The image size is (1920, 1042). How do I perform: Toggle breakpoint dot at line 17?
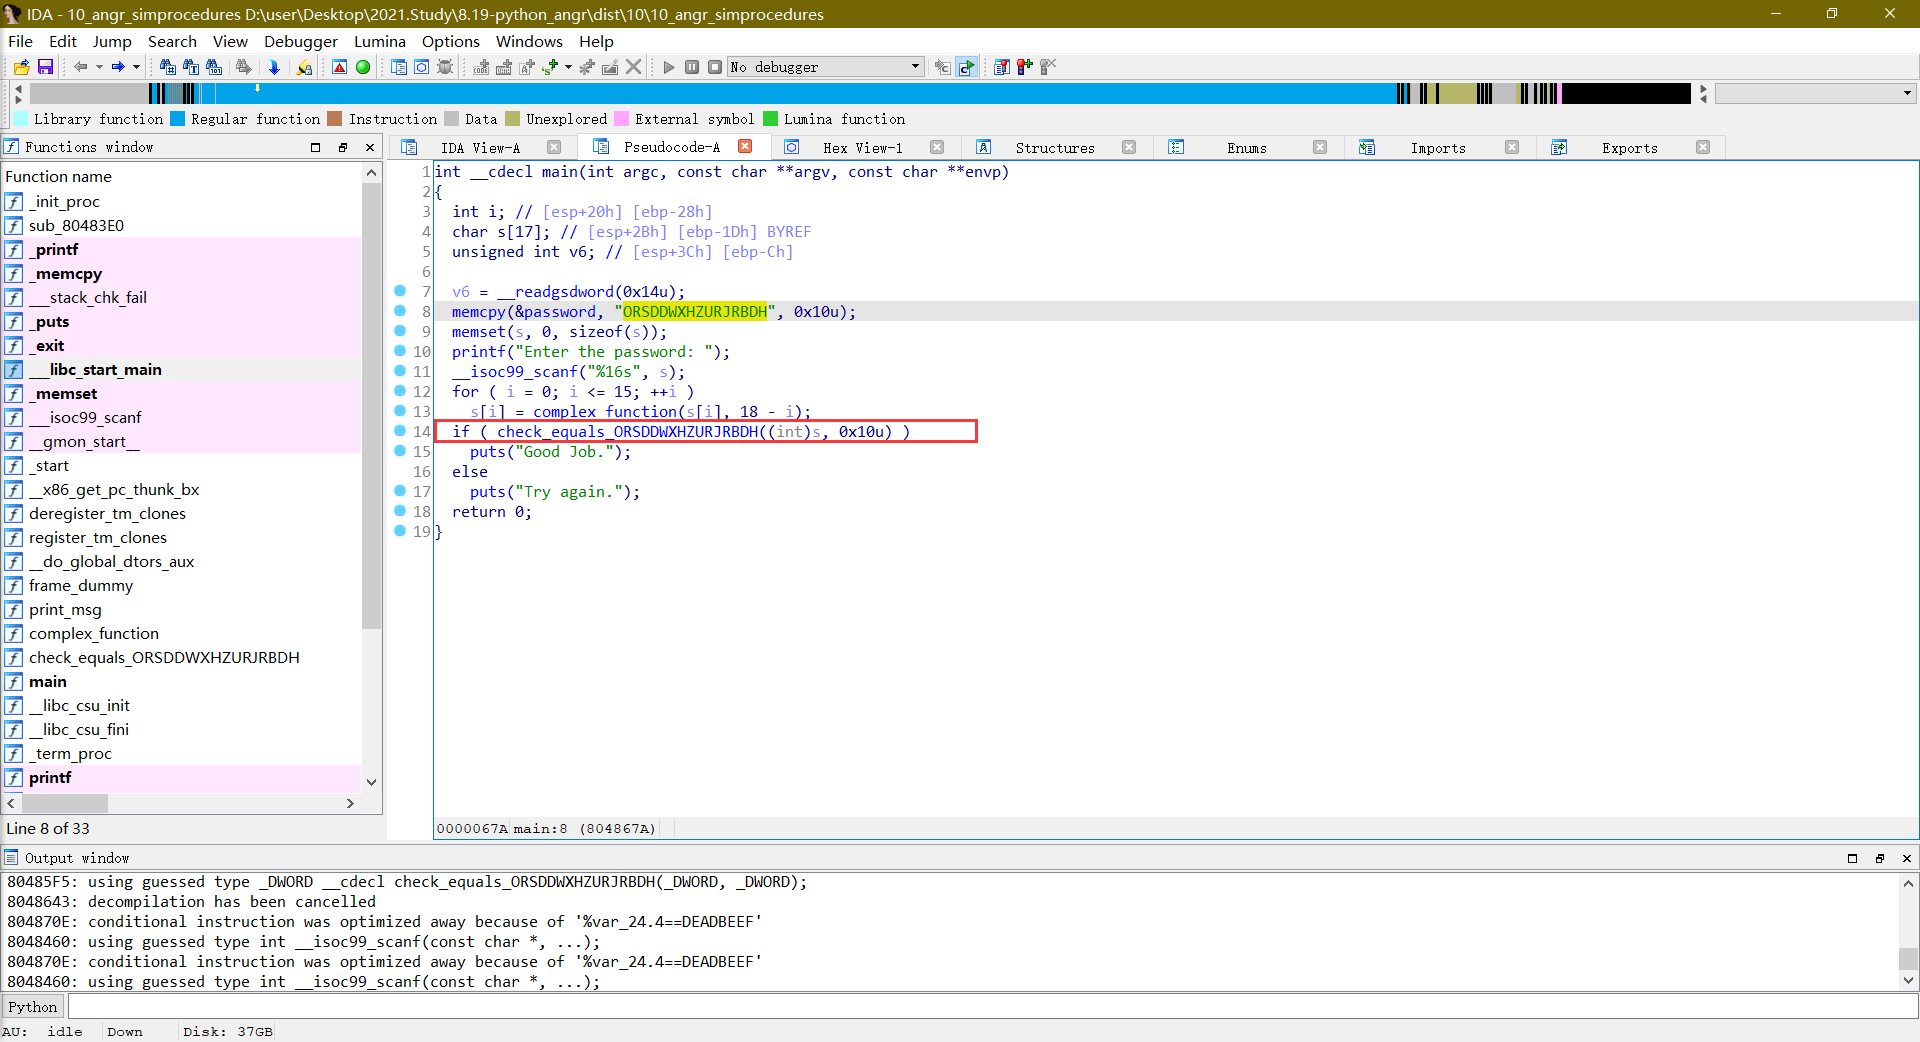click(x=400, y=491)
